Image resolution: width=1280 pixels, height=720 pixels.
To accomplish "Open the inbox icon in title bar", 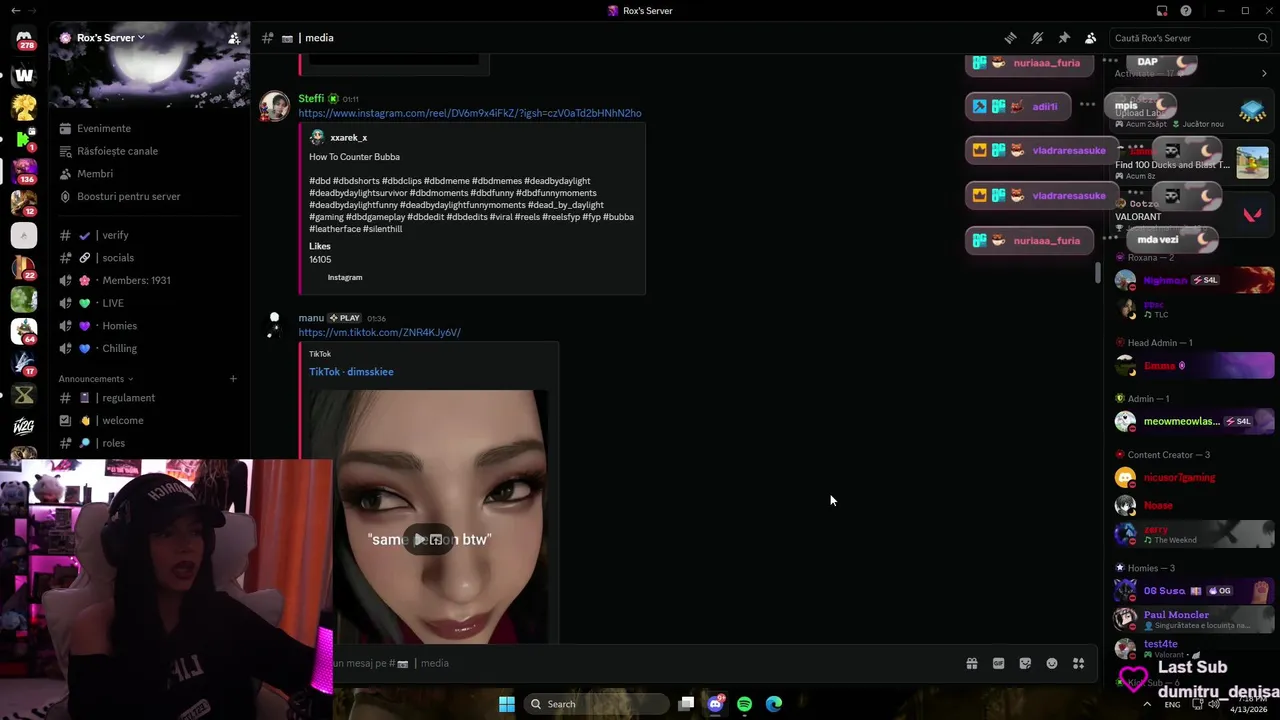I will (1162, 11).
